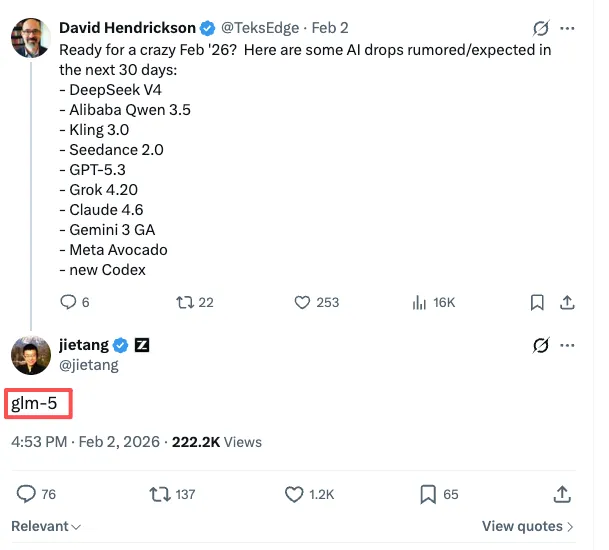Open Grok icon on jietang's post

tap(541, 345)
